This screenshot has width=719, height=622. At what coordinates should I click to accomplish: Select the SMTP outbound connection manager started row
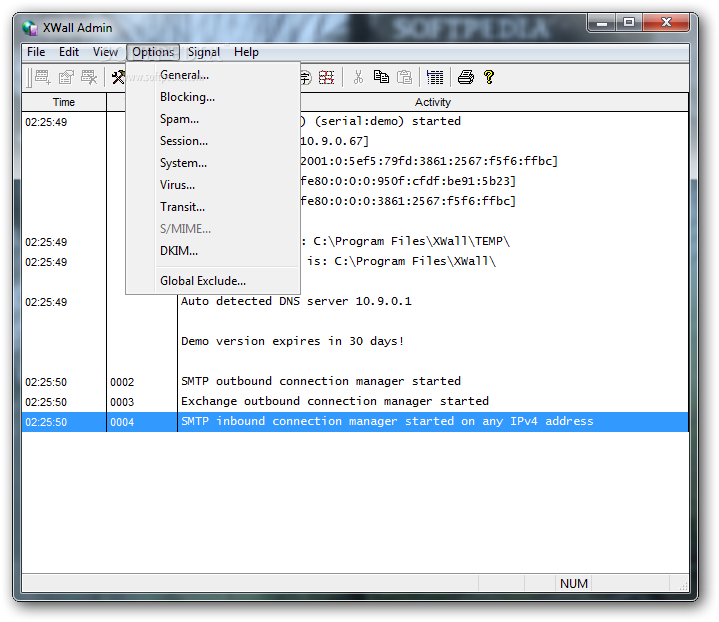point(355,381)
